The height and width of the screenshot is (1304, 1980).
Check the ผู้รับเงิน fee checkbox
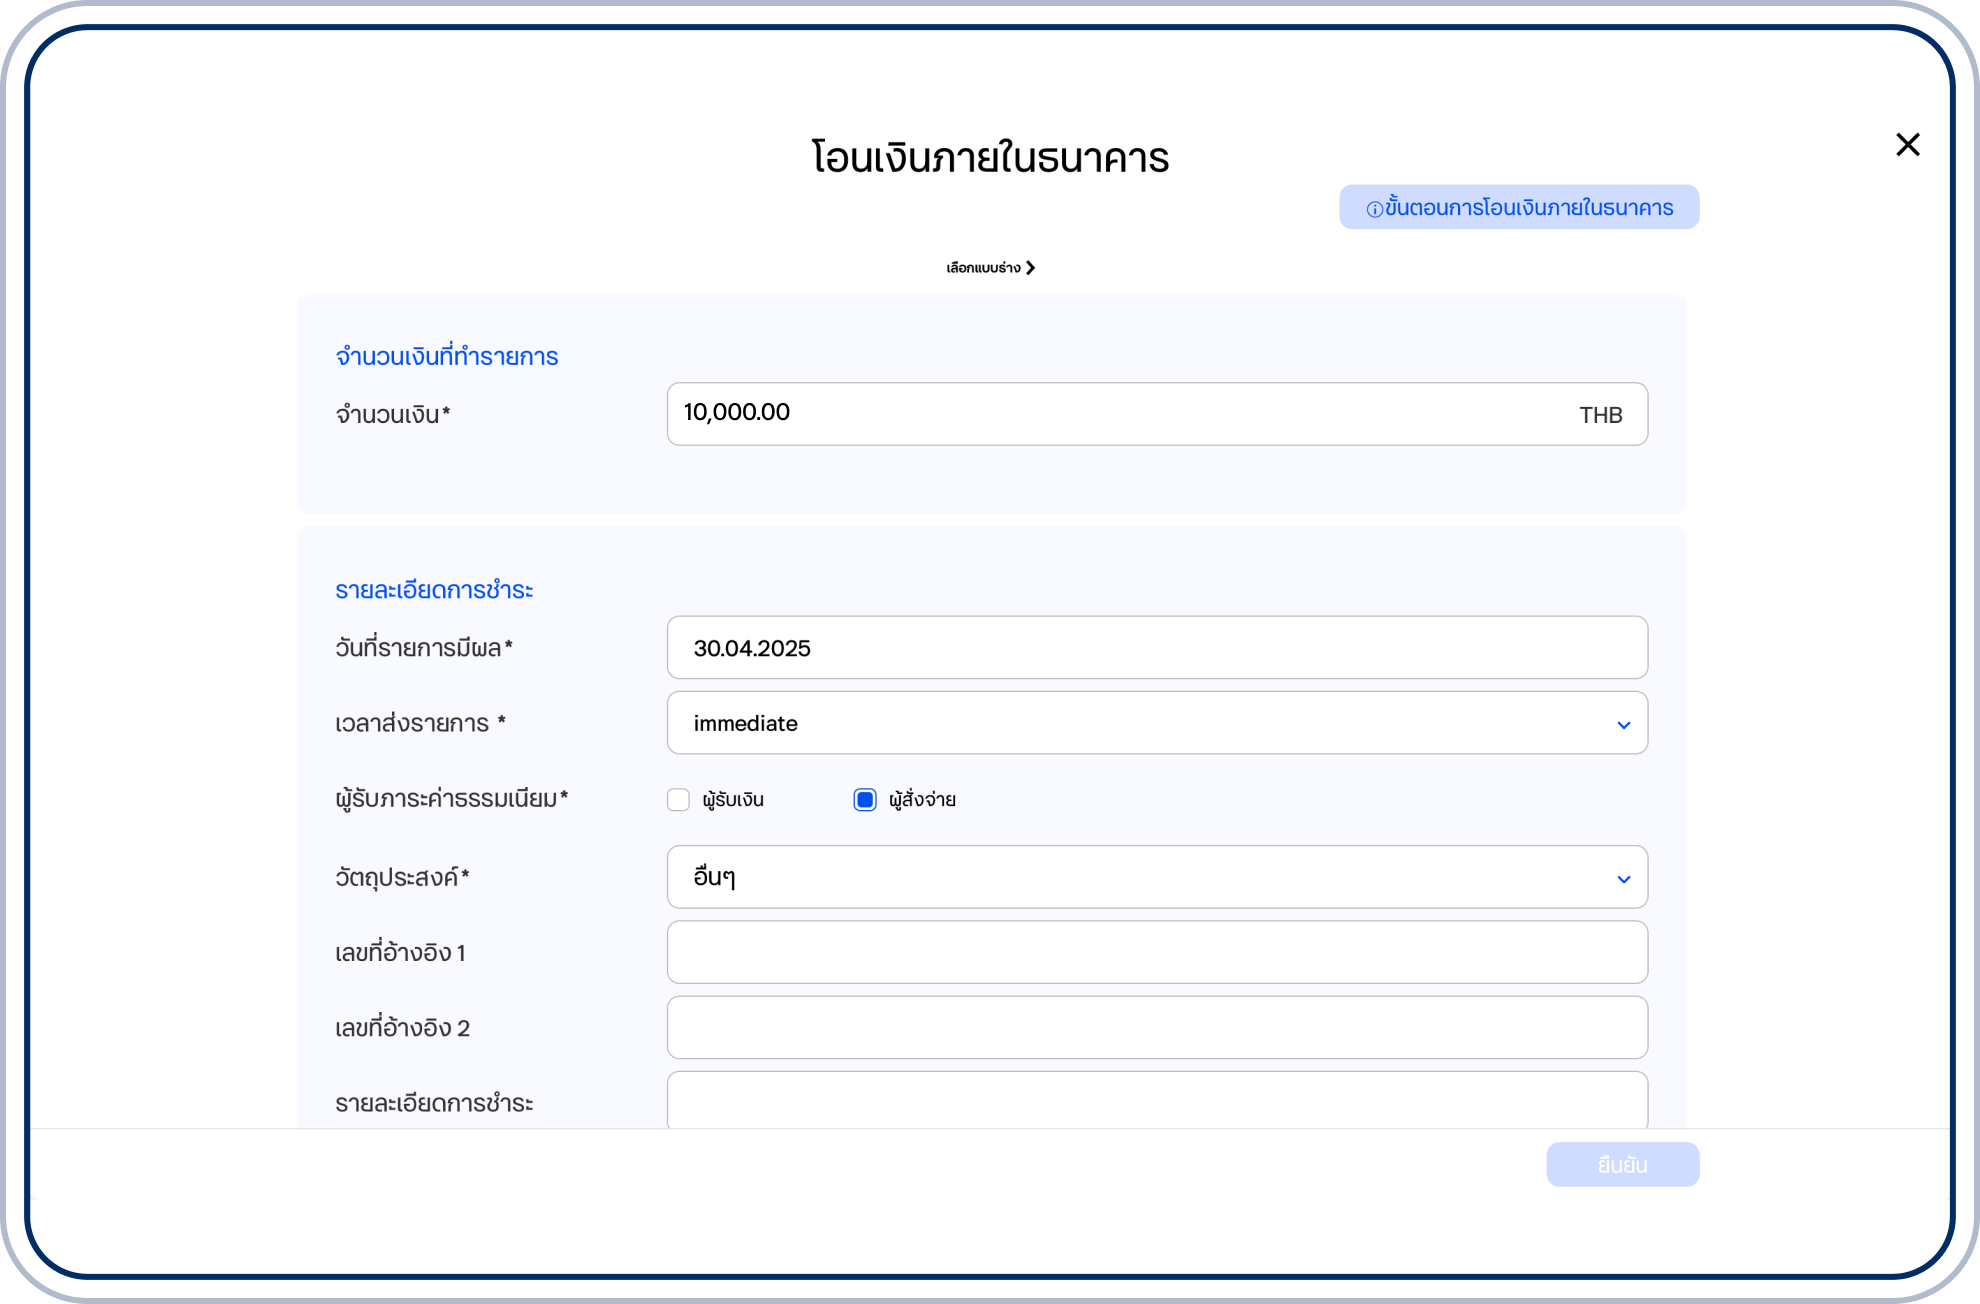678,800
